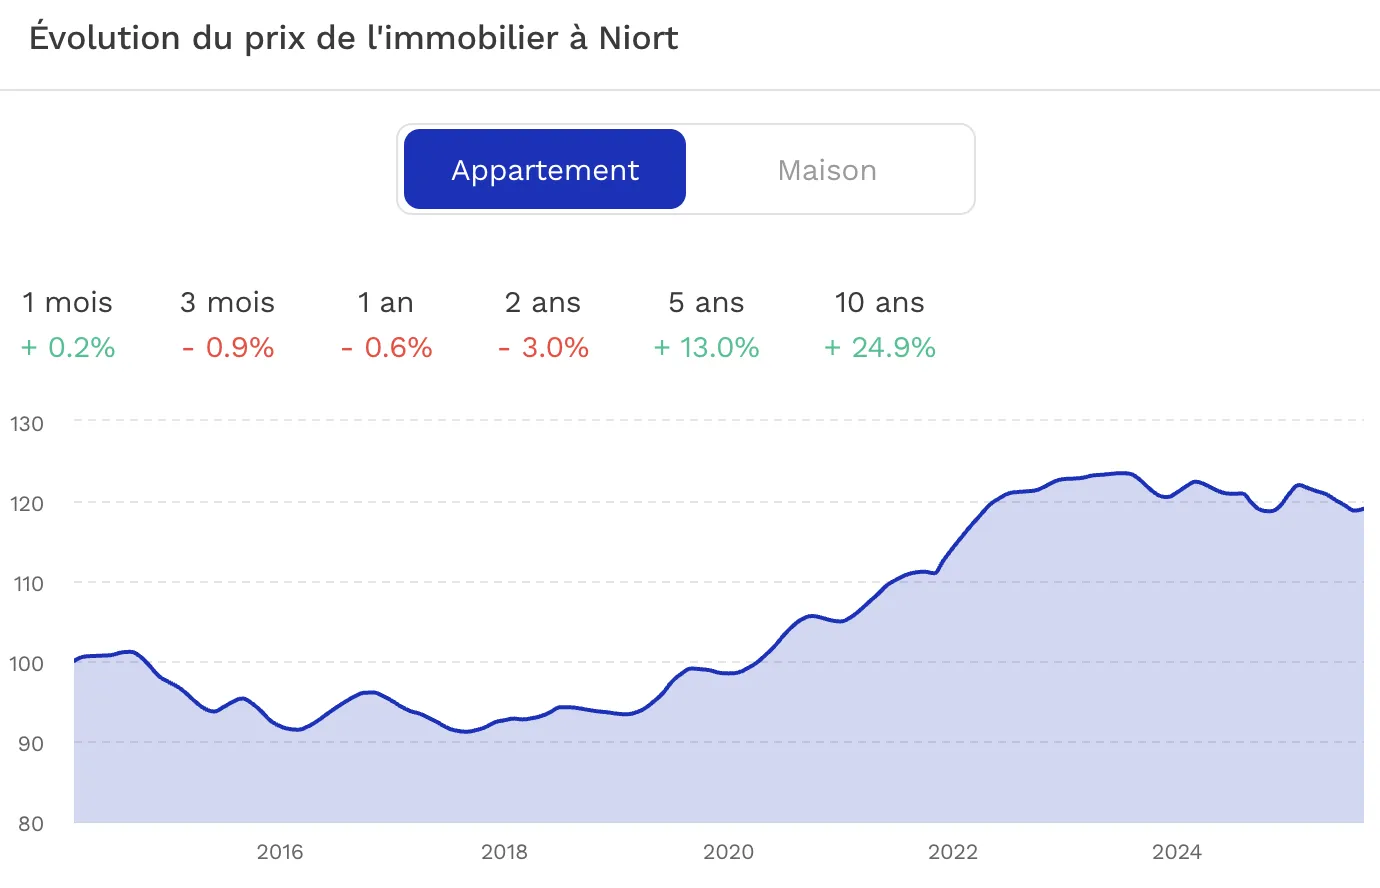Screen dimensions: 1380x888
Task: Click the "130" gridline label on the y-axis
Action: pos(29,424)
